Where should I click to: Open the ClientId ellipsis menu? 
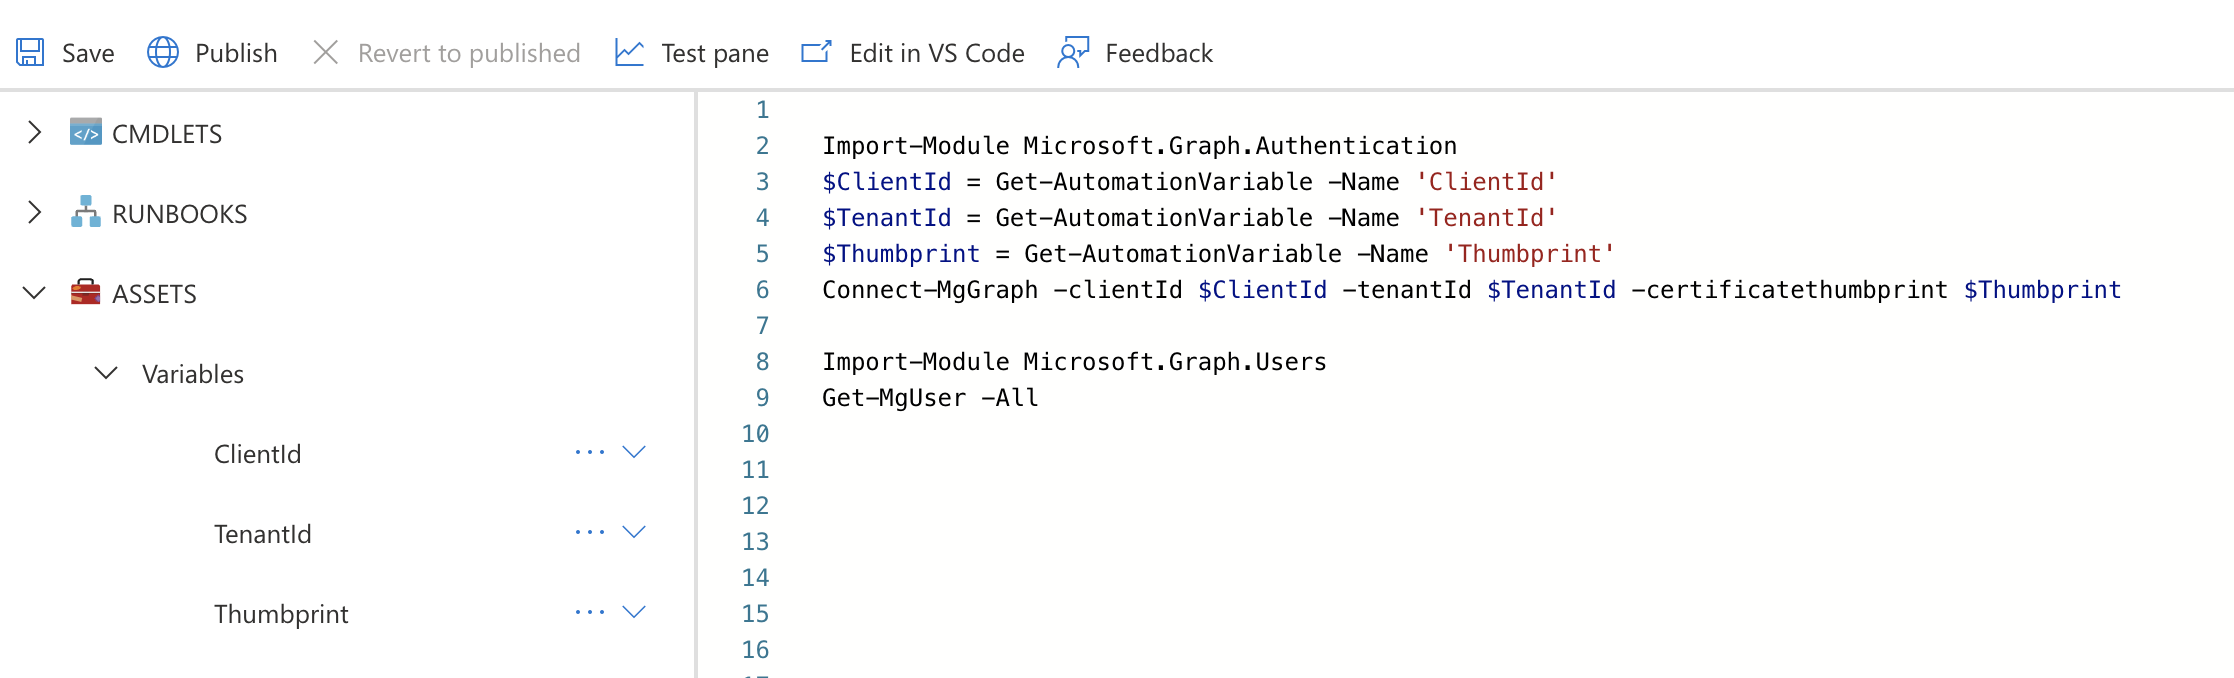click(589, 452)
